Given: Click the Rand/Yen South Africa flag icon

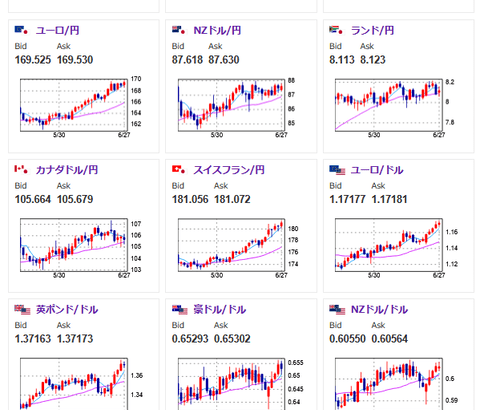Looking at the screenshot, I should [336, 30].
